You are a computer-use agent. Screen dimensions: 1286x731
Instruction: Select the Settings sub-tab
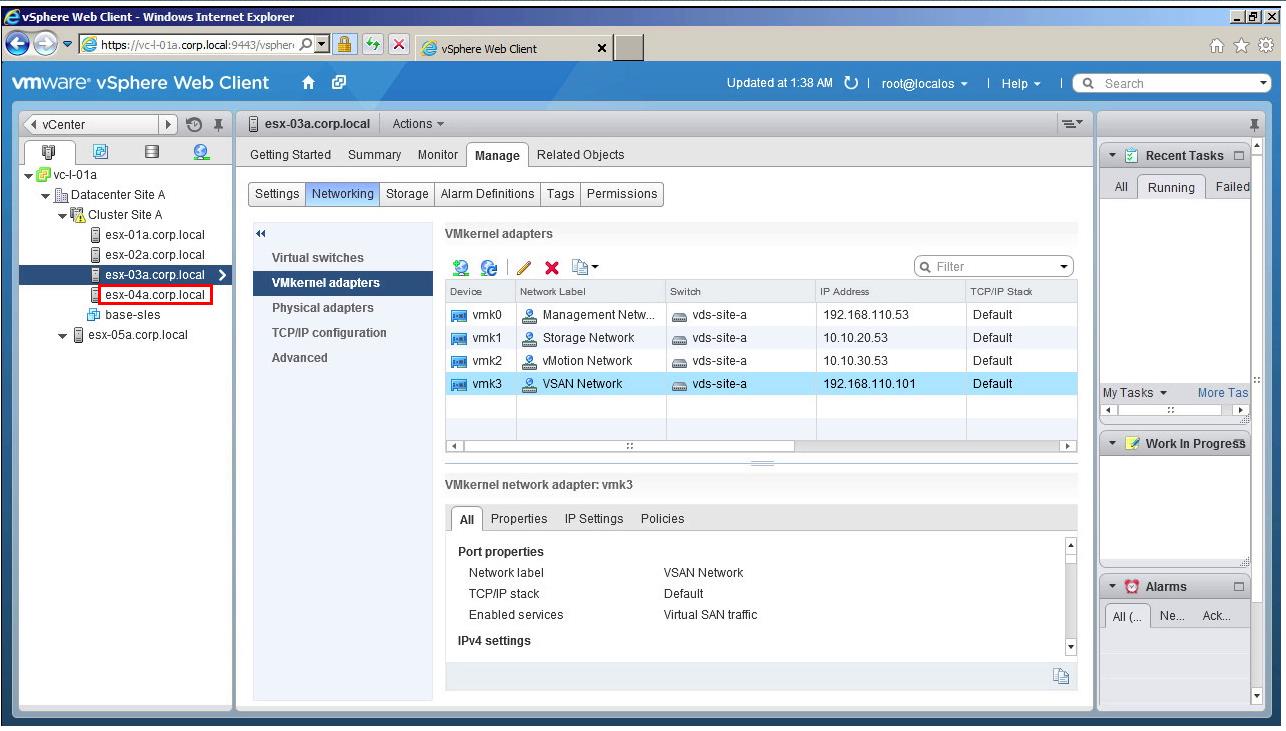pos(277,194)
